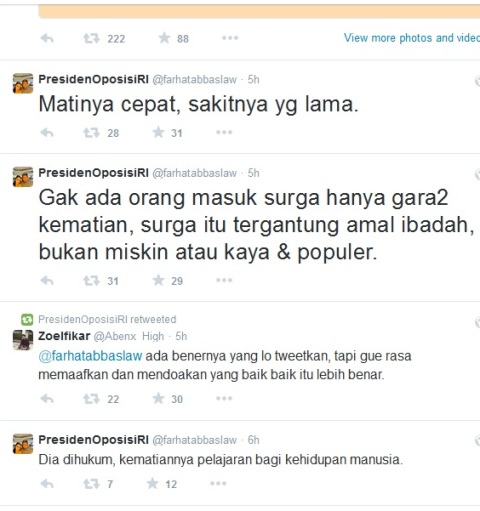Screen dimensions: 480x511
Task: Open Zoelfikar's profile avatar
Action: [23, 340]
